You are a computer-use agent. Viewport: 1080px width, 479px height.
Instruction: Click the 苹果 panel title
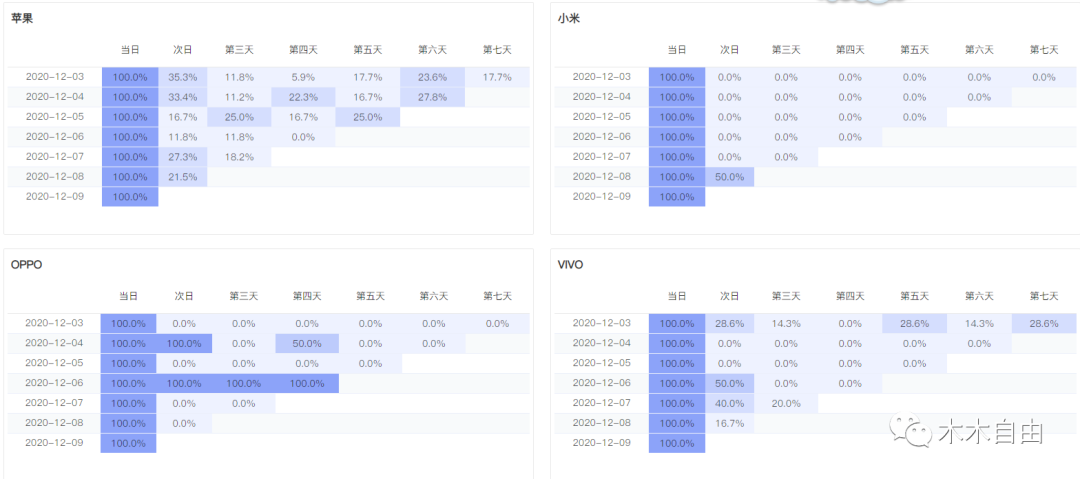(x=22, y=18)
